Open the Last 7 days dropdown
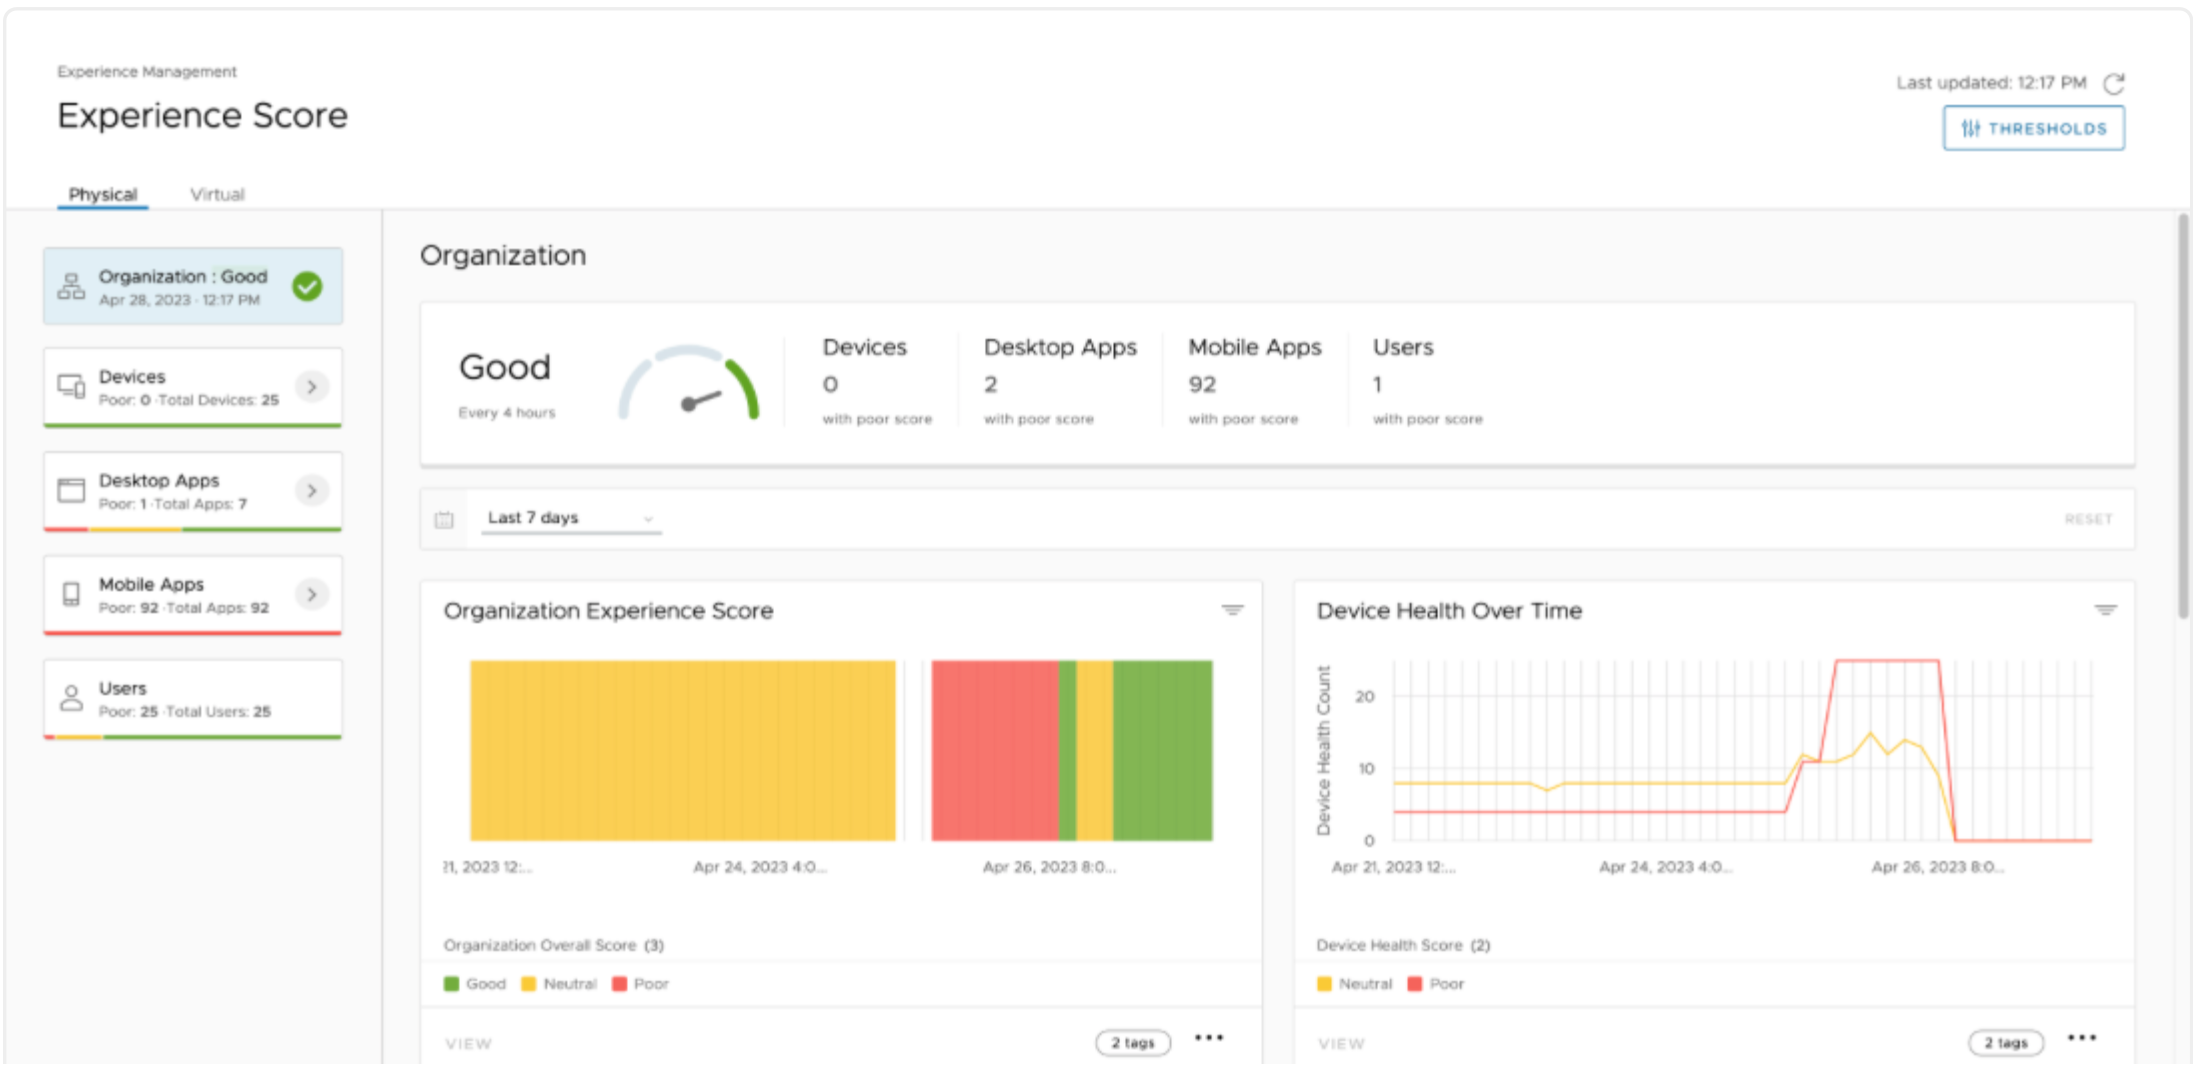2206x1080 pixels. pos(570,518)
